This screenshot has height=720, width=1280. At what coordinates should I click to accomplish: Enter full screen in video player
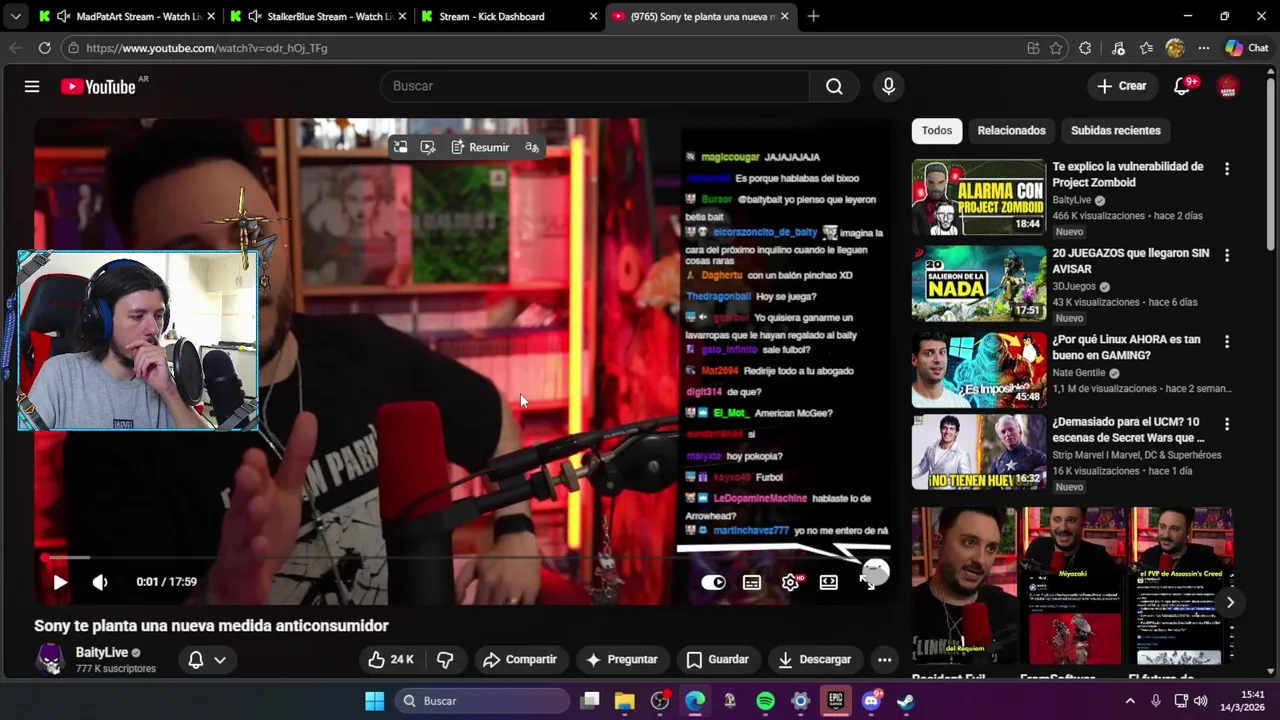[x=868, y=582]
